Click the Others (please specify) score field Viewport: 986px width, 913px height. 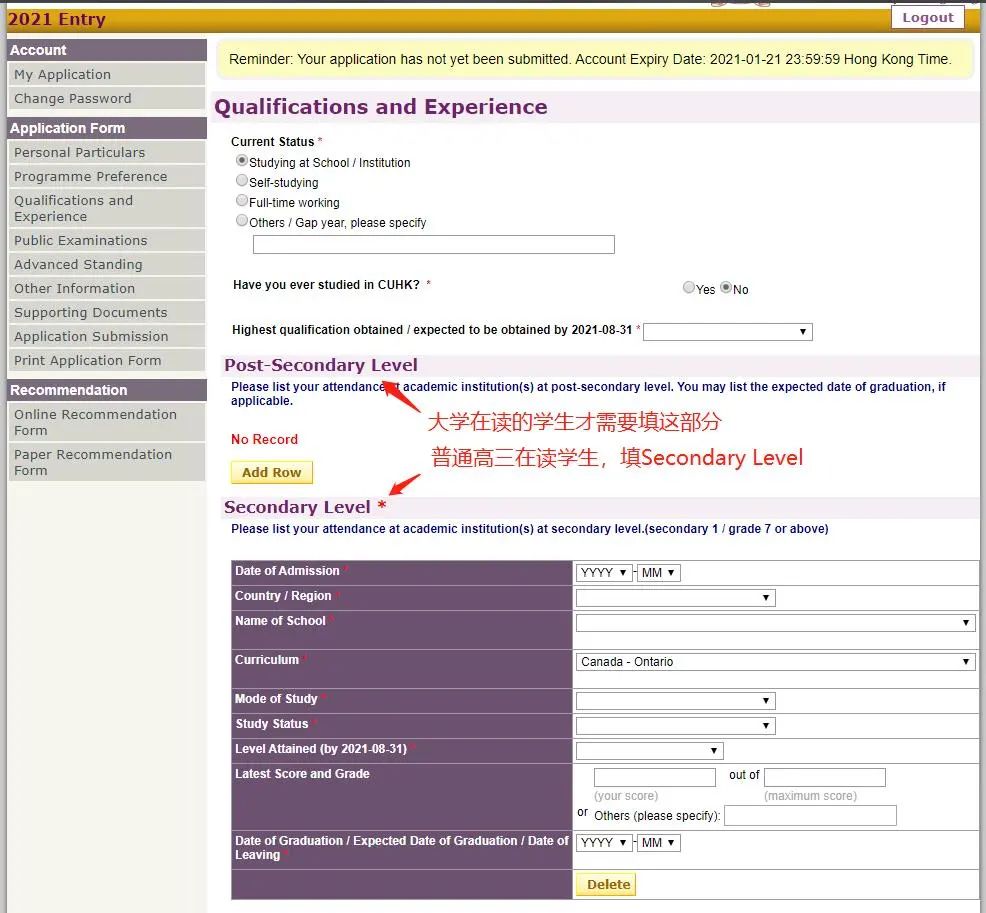tap(810, 816)
